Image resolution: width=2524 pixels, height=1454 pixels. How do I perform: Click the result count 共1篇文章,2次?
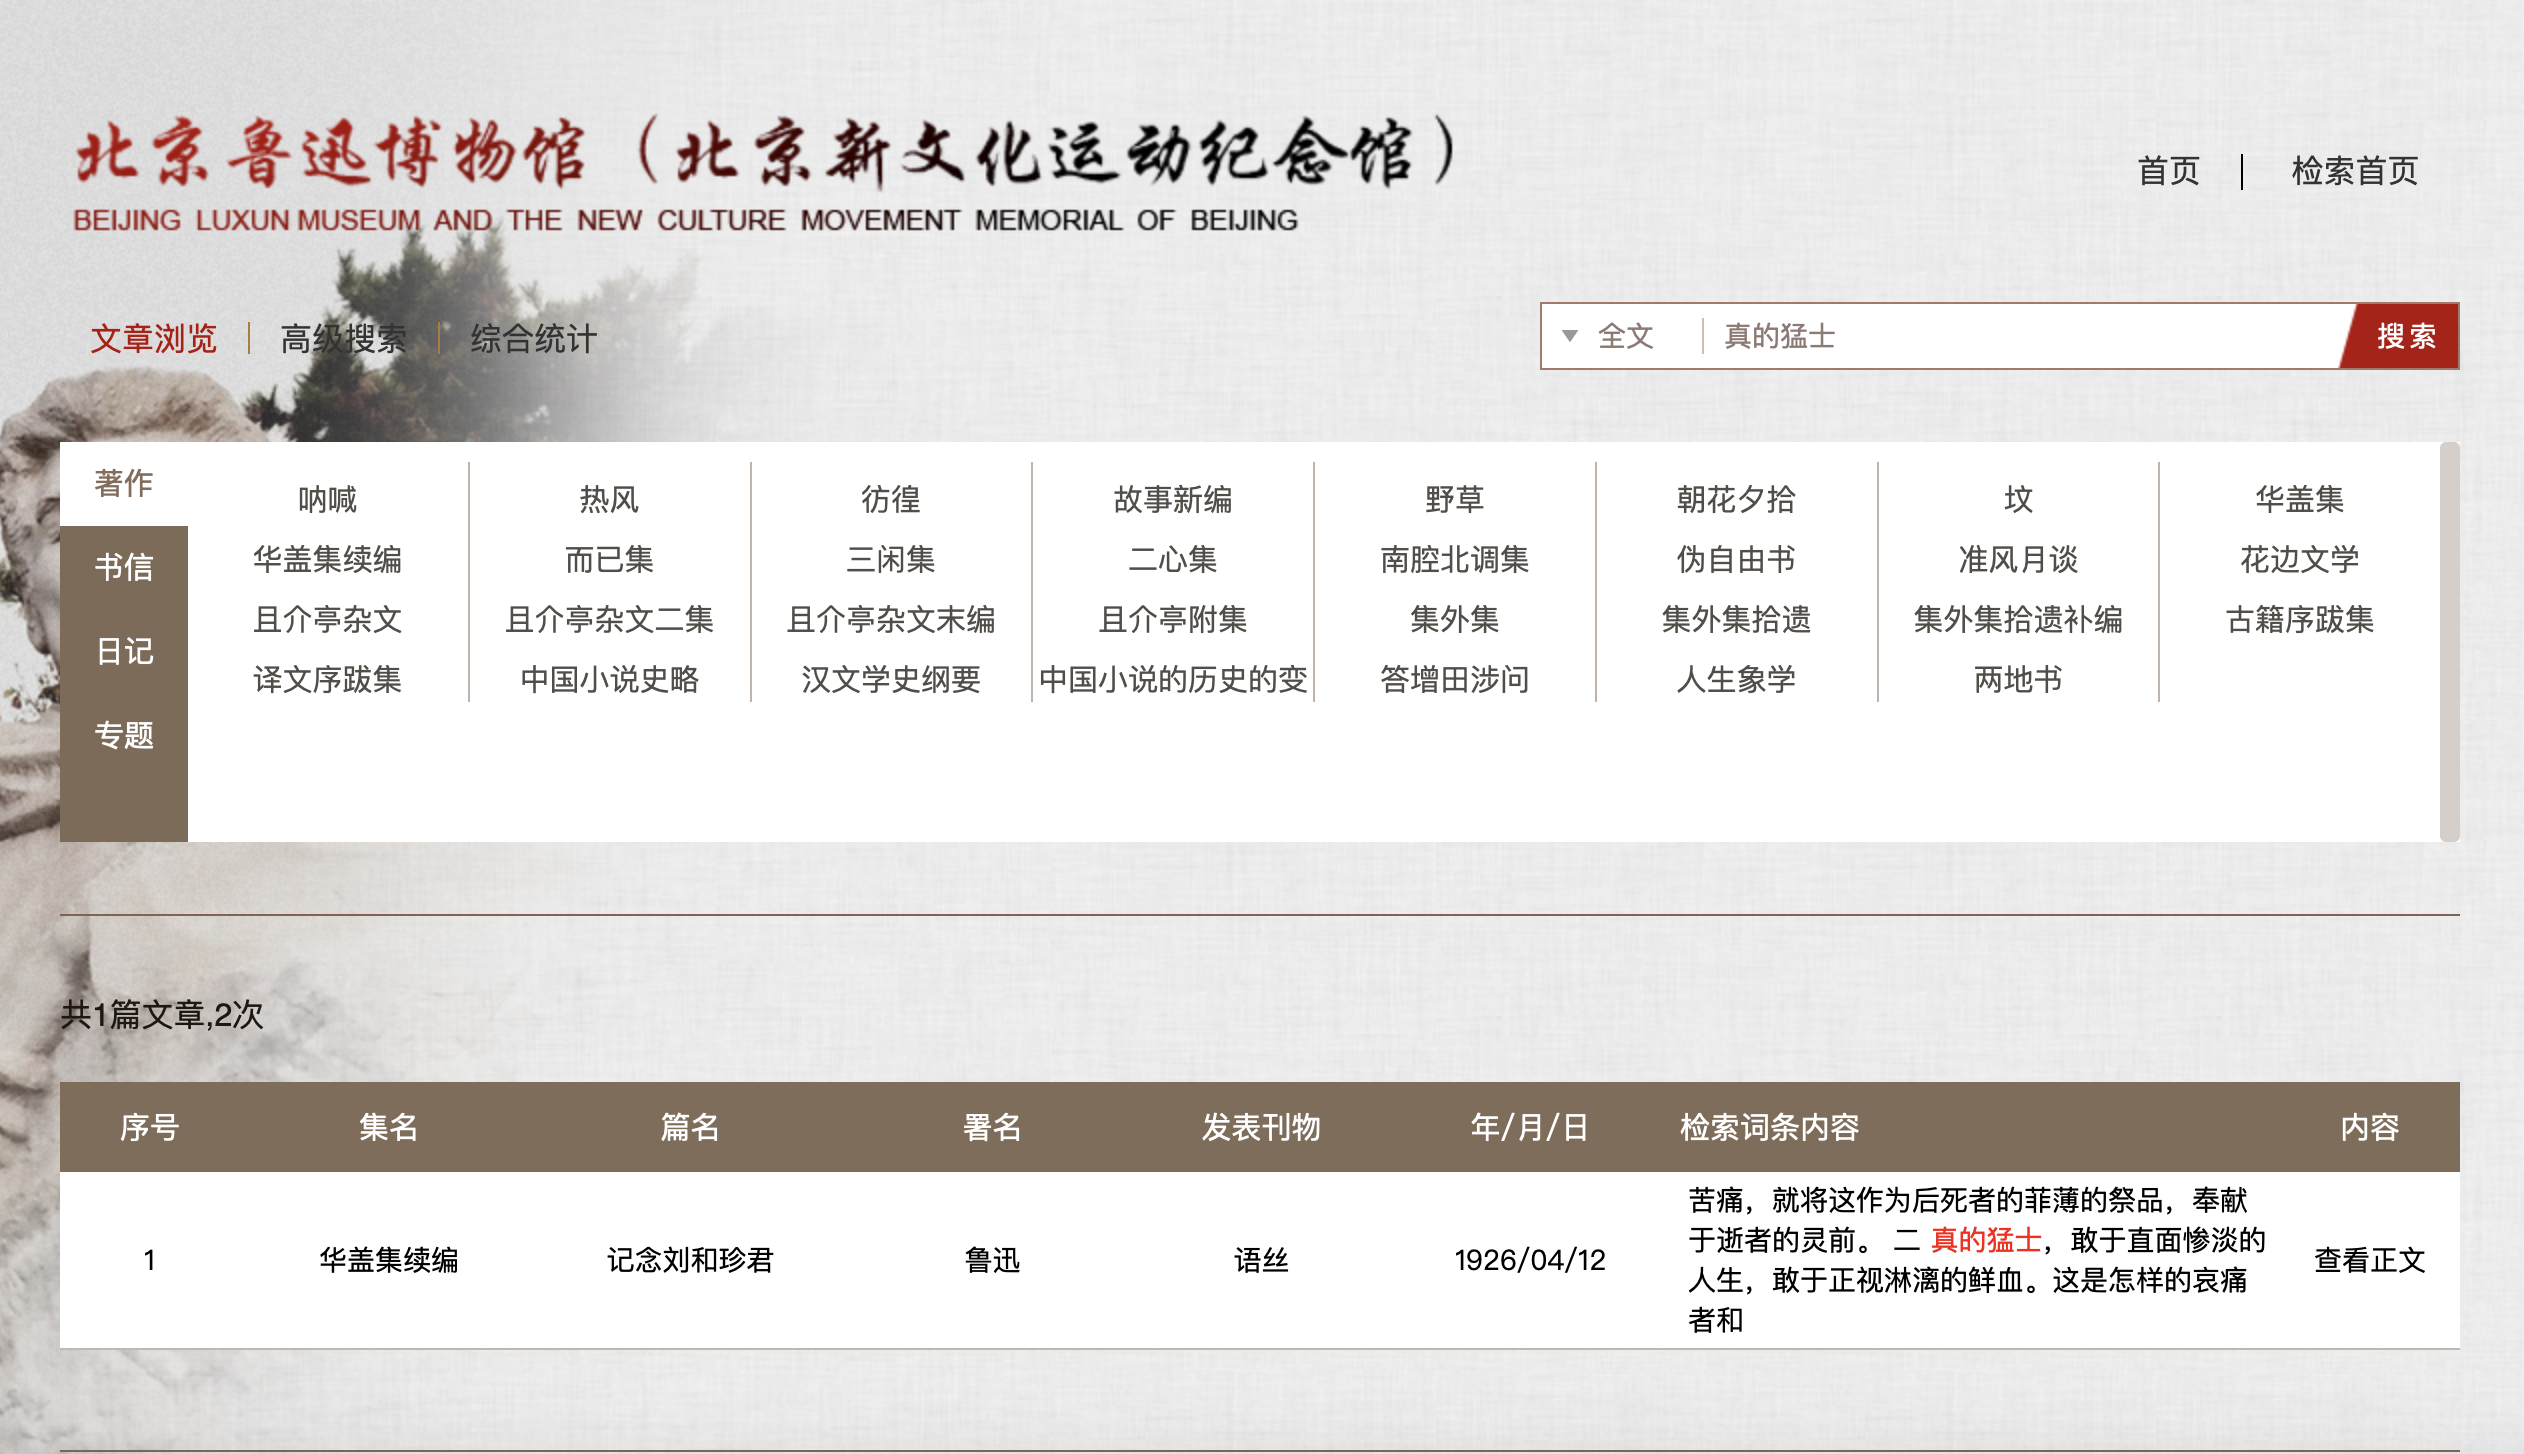pyautogui.click(x=162, y=1014)
